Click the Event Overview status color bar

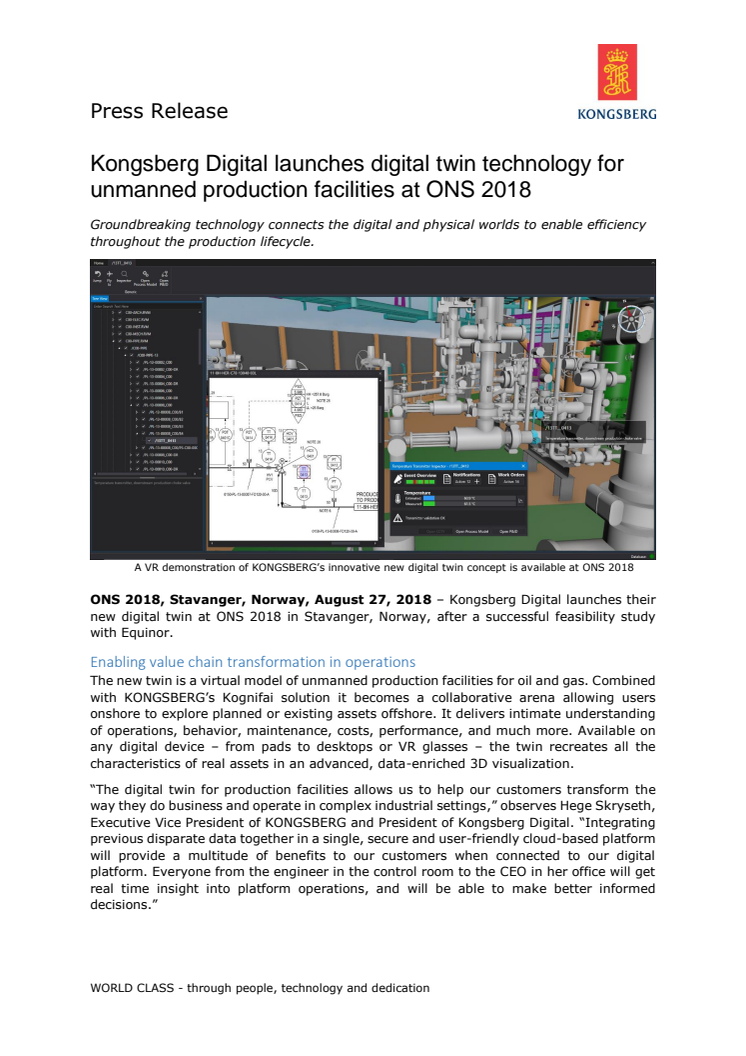coord(421,482)
